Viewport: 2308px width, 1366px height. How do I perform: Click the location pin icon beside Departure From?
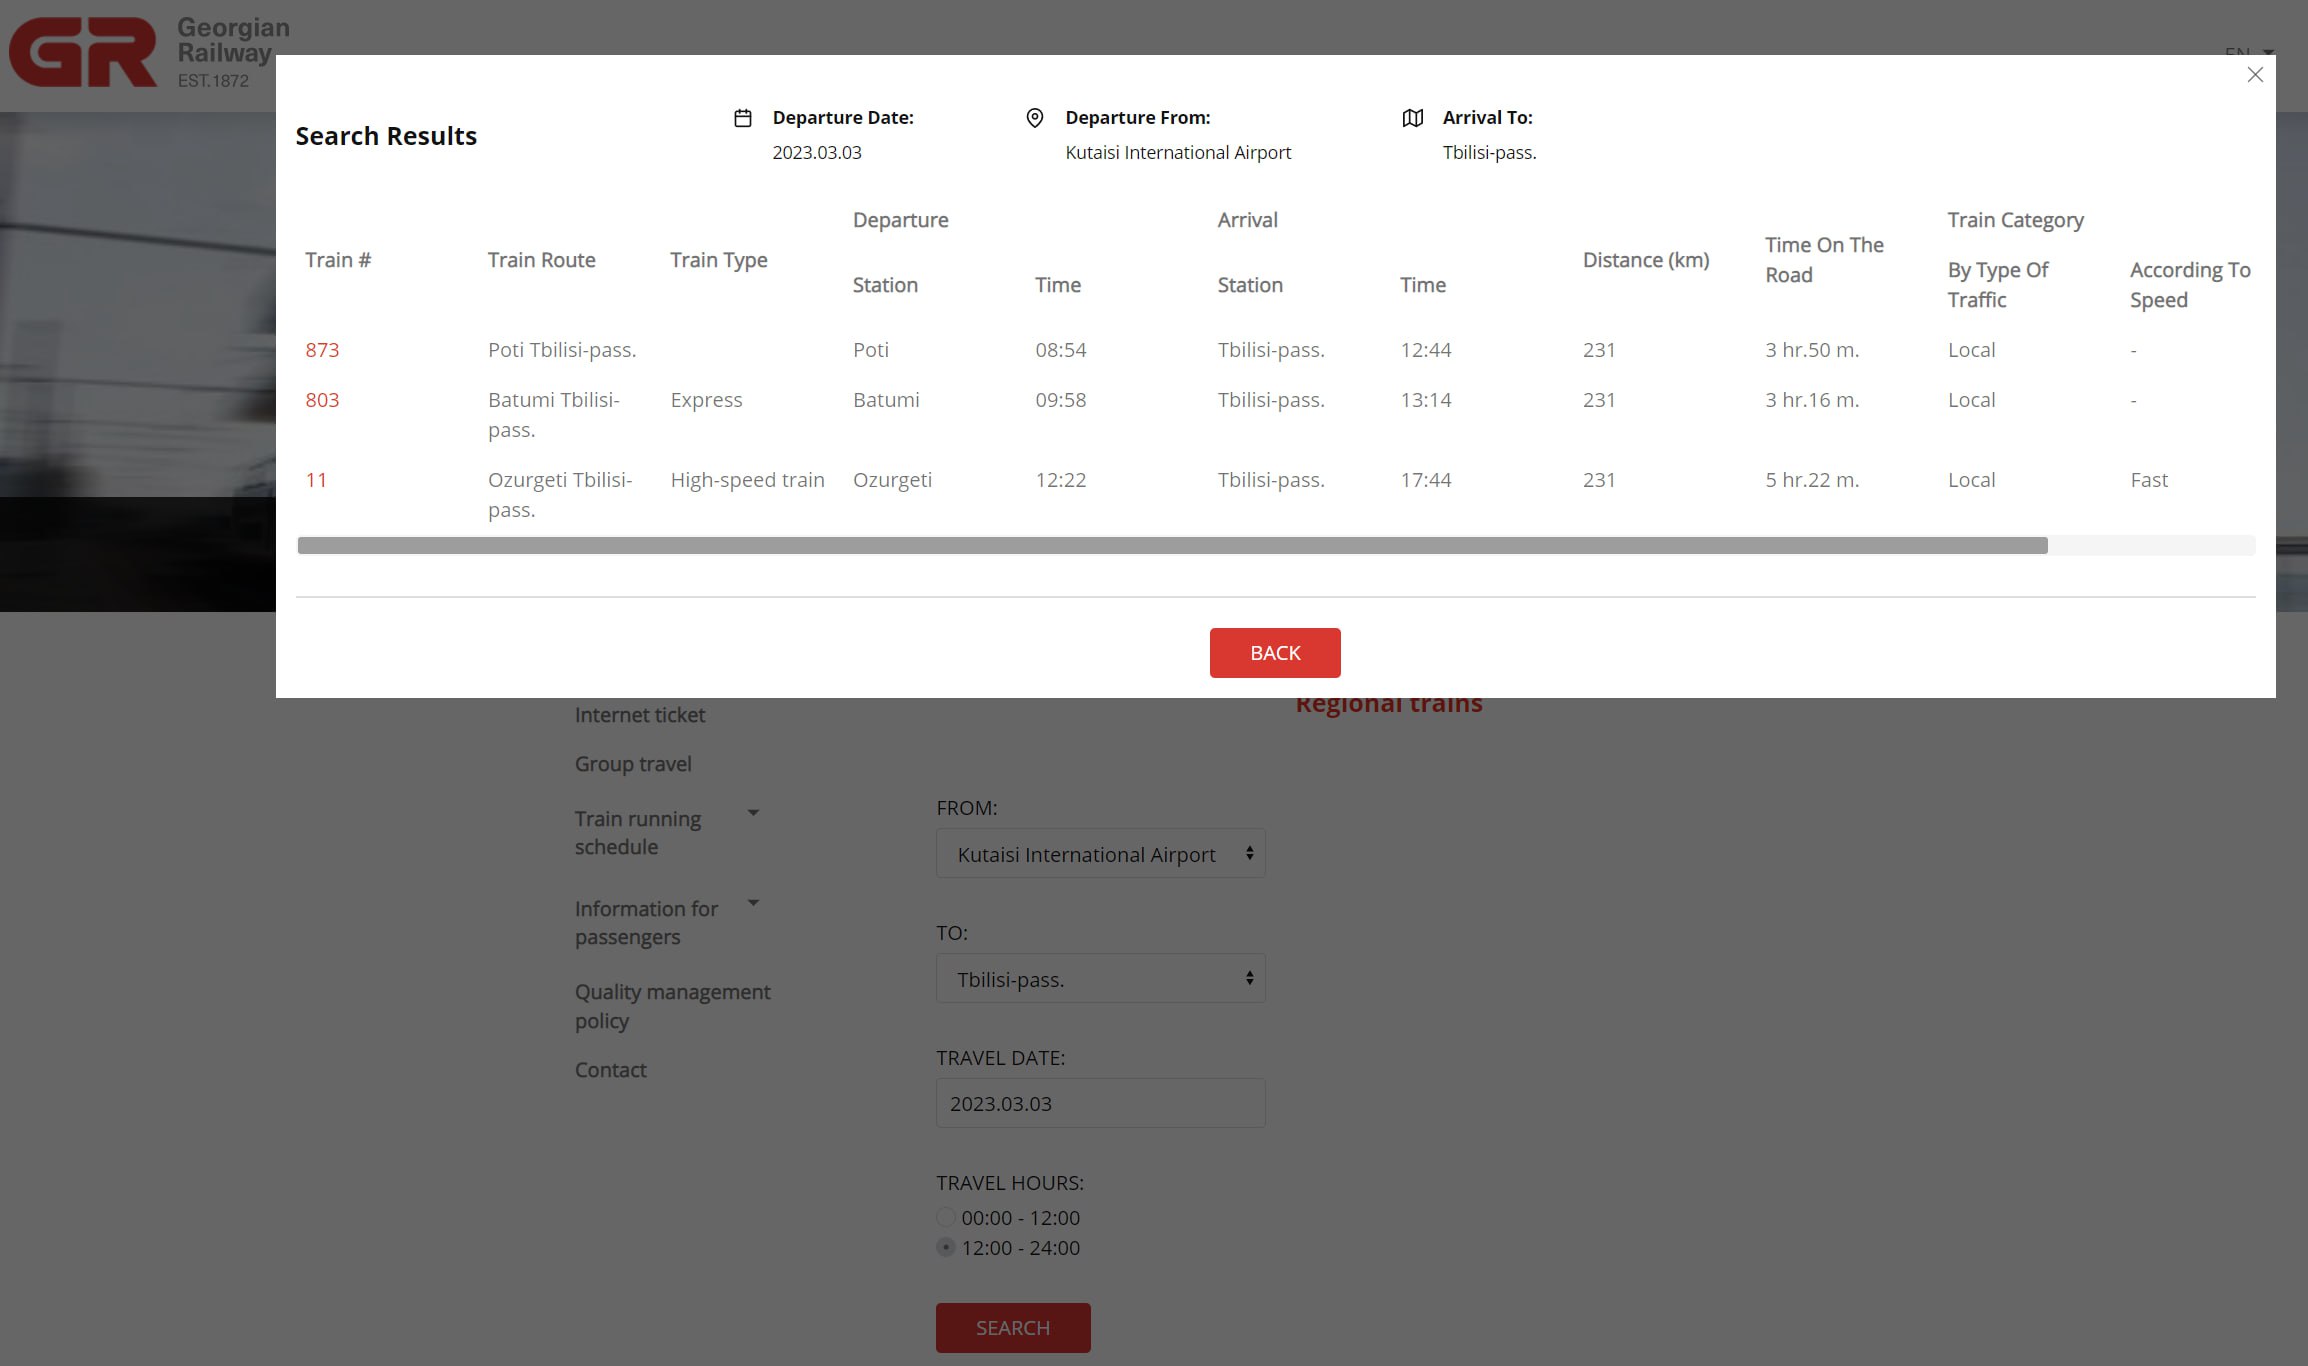click(x=1035, y=118)
